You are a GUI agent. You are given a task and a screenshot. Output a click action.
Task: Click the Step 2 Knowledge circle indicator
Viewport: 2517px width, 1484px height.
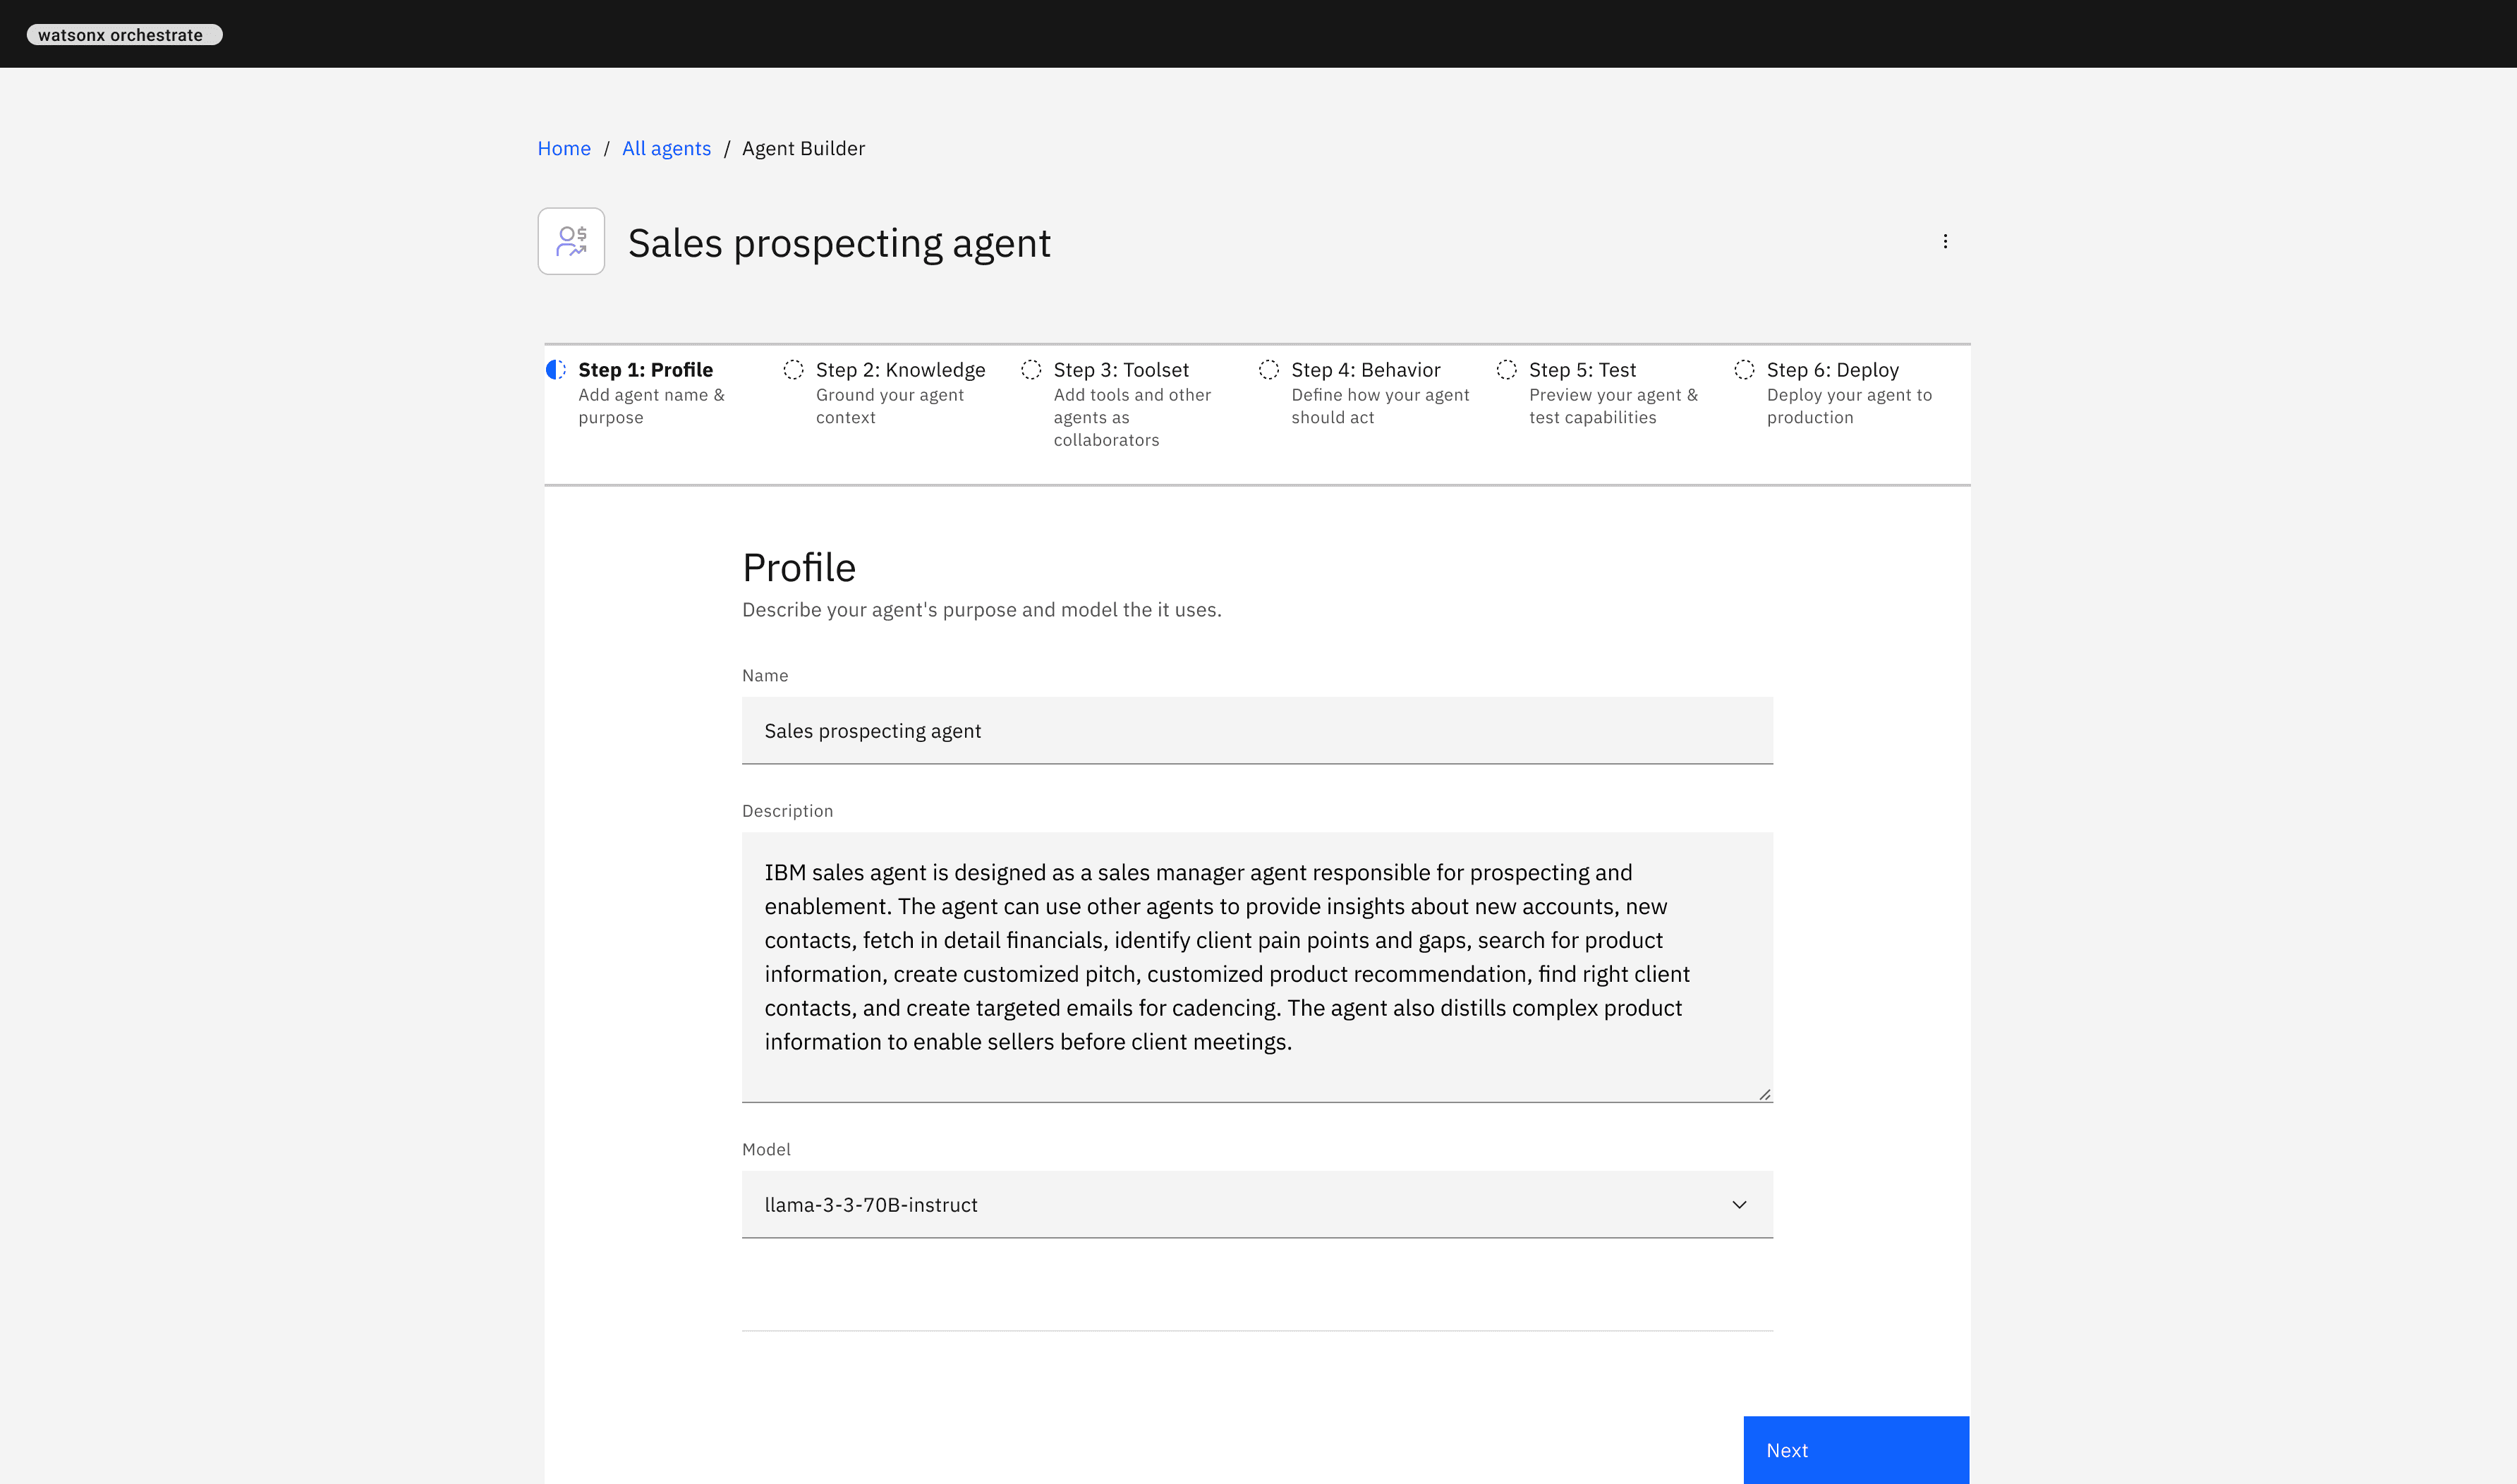(793, 370)
